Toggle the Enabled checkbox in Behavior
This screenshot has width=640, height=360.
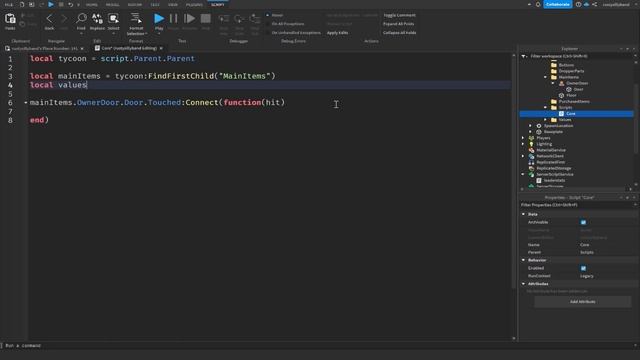point(583,268)
